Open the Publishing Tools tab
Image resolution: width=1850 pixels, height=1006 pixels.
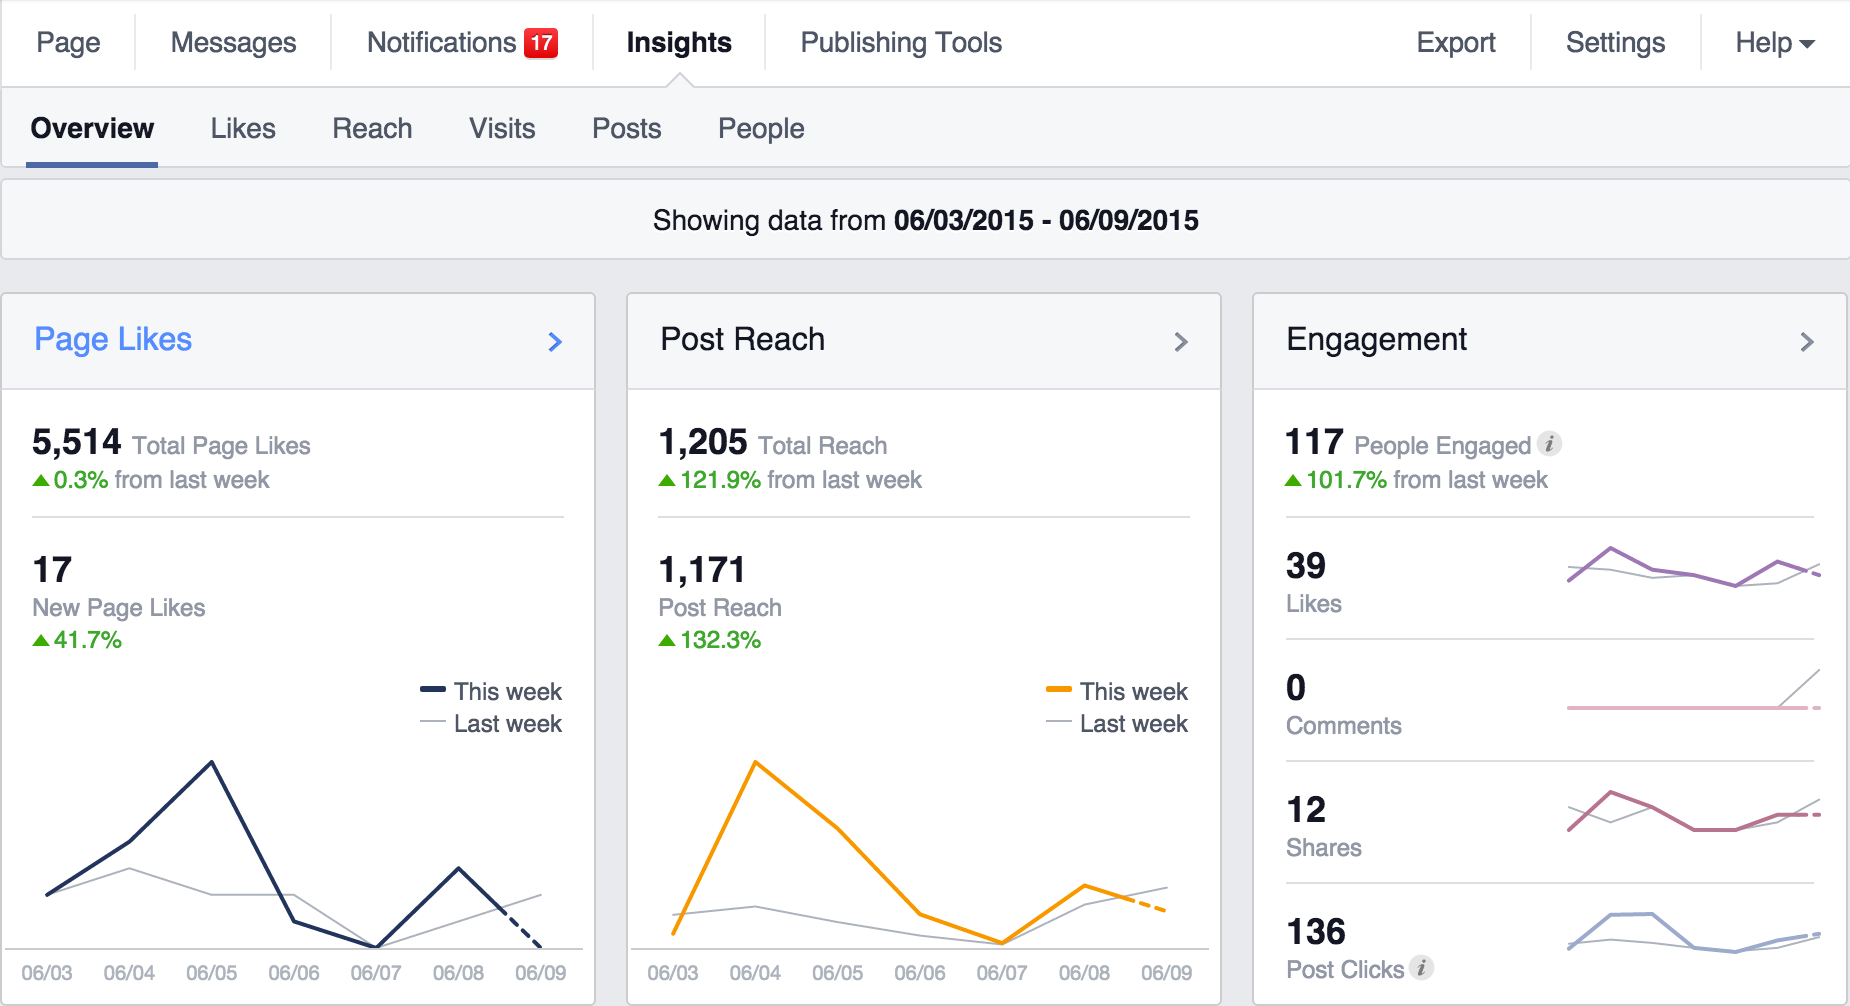(x=901, y=43)
